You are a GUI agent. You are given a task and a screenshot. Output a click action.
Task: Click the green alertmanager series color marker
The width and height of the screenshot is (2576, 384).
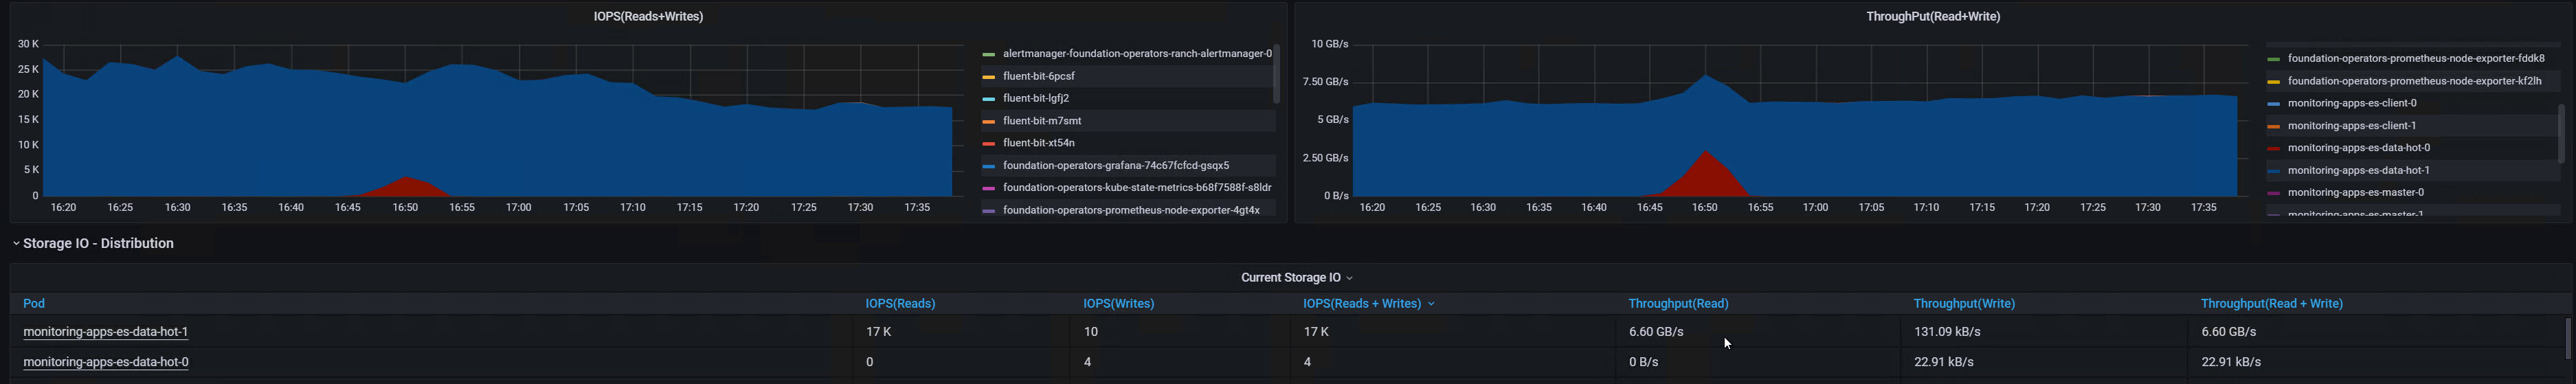[x=988, y=54]
